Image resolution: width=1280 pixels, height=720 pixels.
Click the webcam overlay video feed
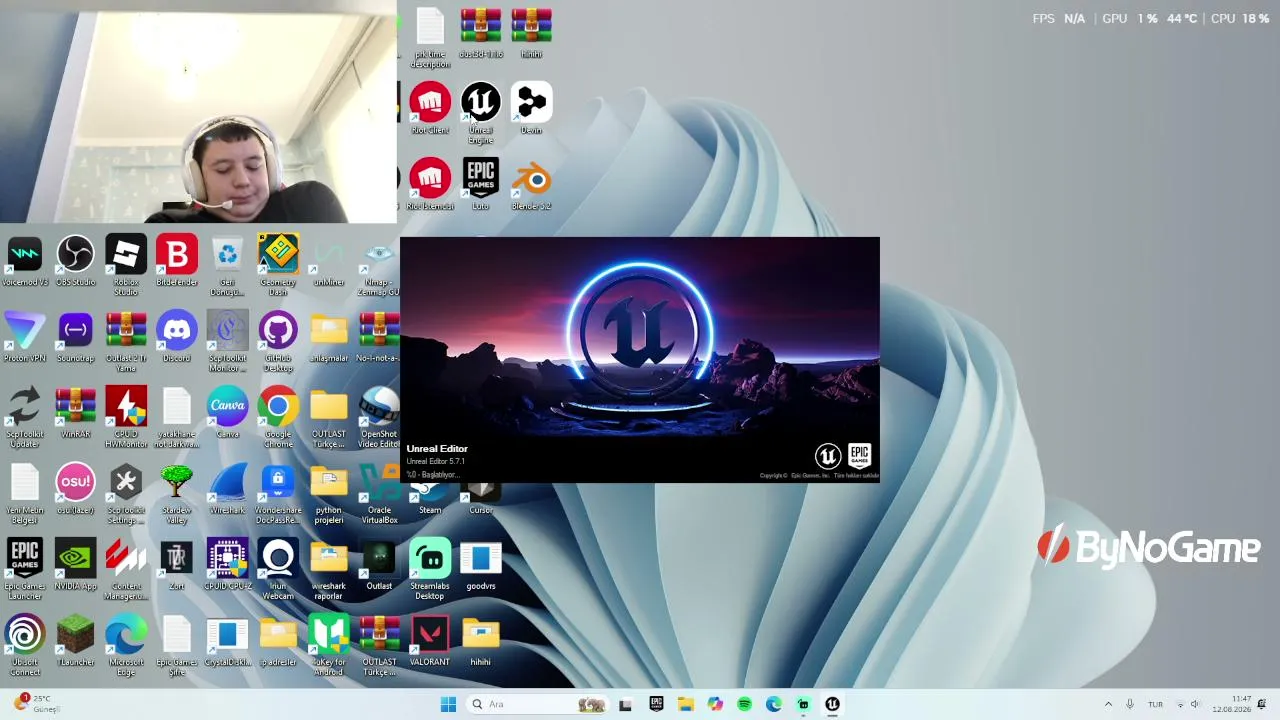pyautogui.click(x=198, y=112)
